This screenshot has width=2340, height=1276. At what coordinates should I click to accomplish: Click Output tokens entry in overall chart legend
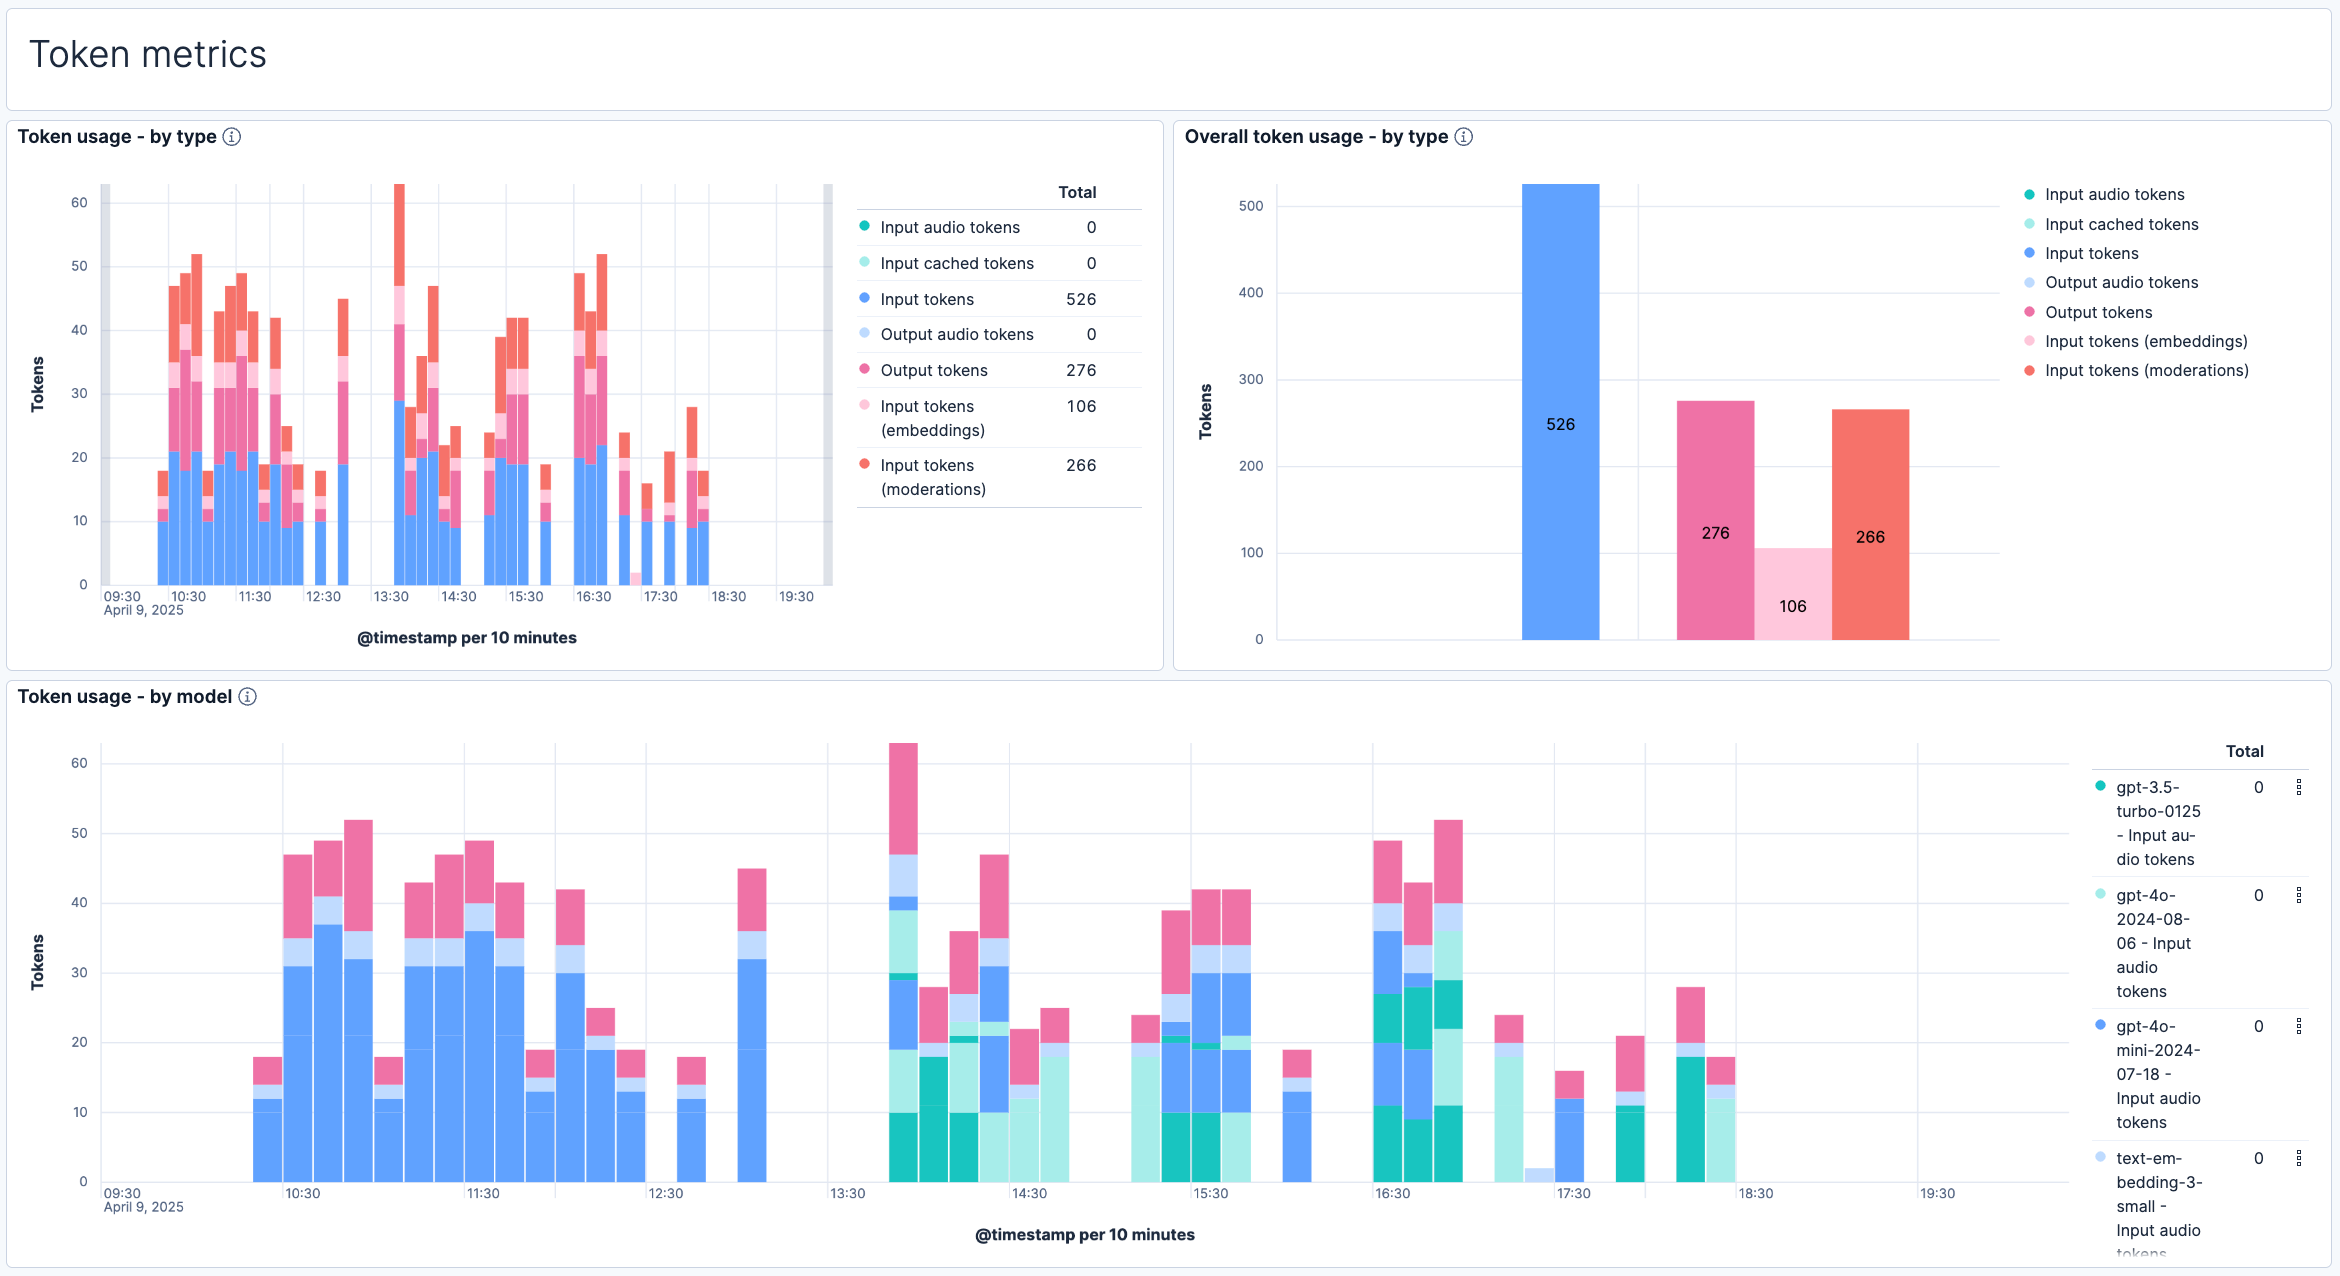click(x=2098, y=313)
